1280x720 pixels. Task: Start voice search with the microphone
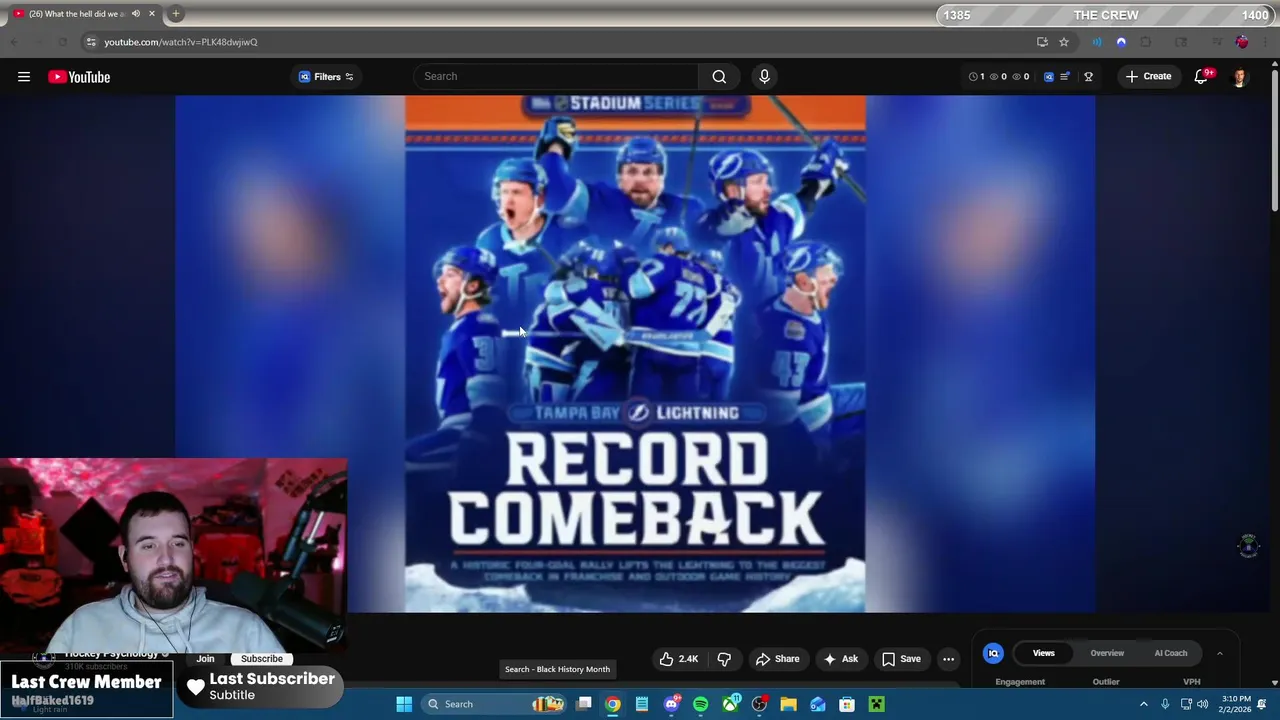pyautogui.click(x=764, y=77)
